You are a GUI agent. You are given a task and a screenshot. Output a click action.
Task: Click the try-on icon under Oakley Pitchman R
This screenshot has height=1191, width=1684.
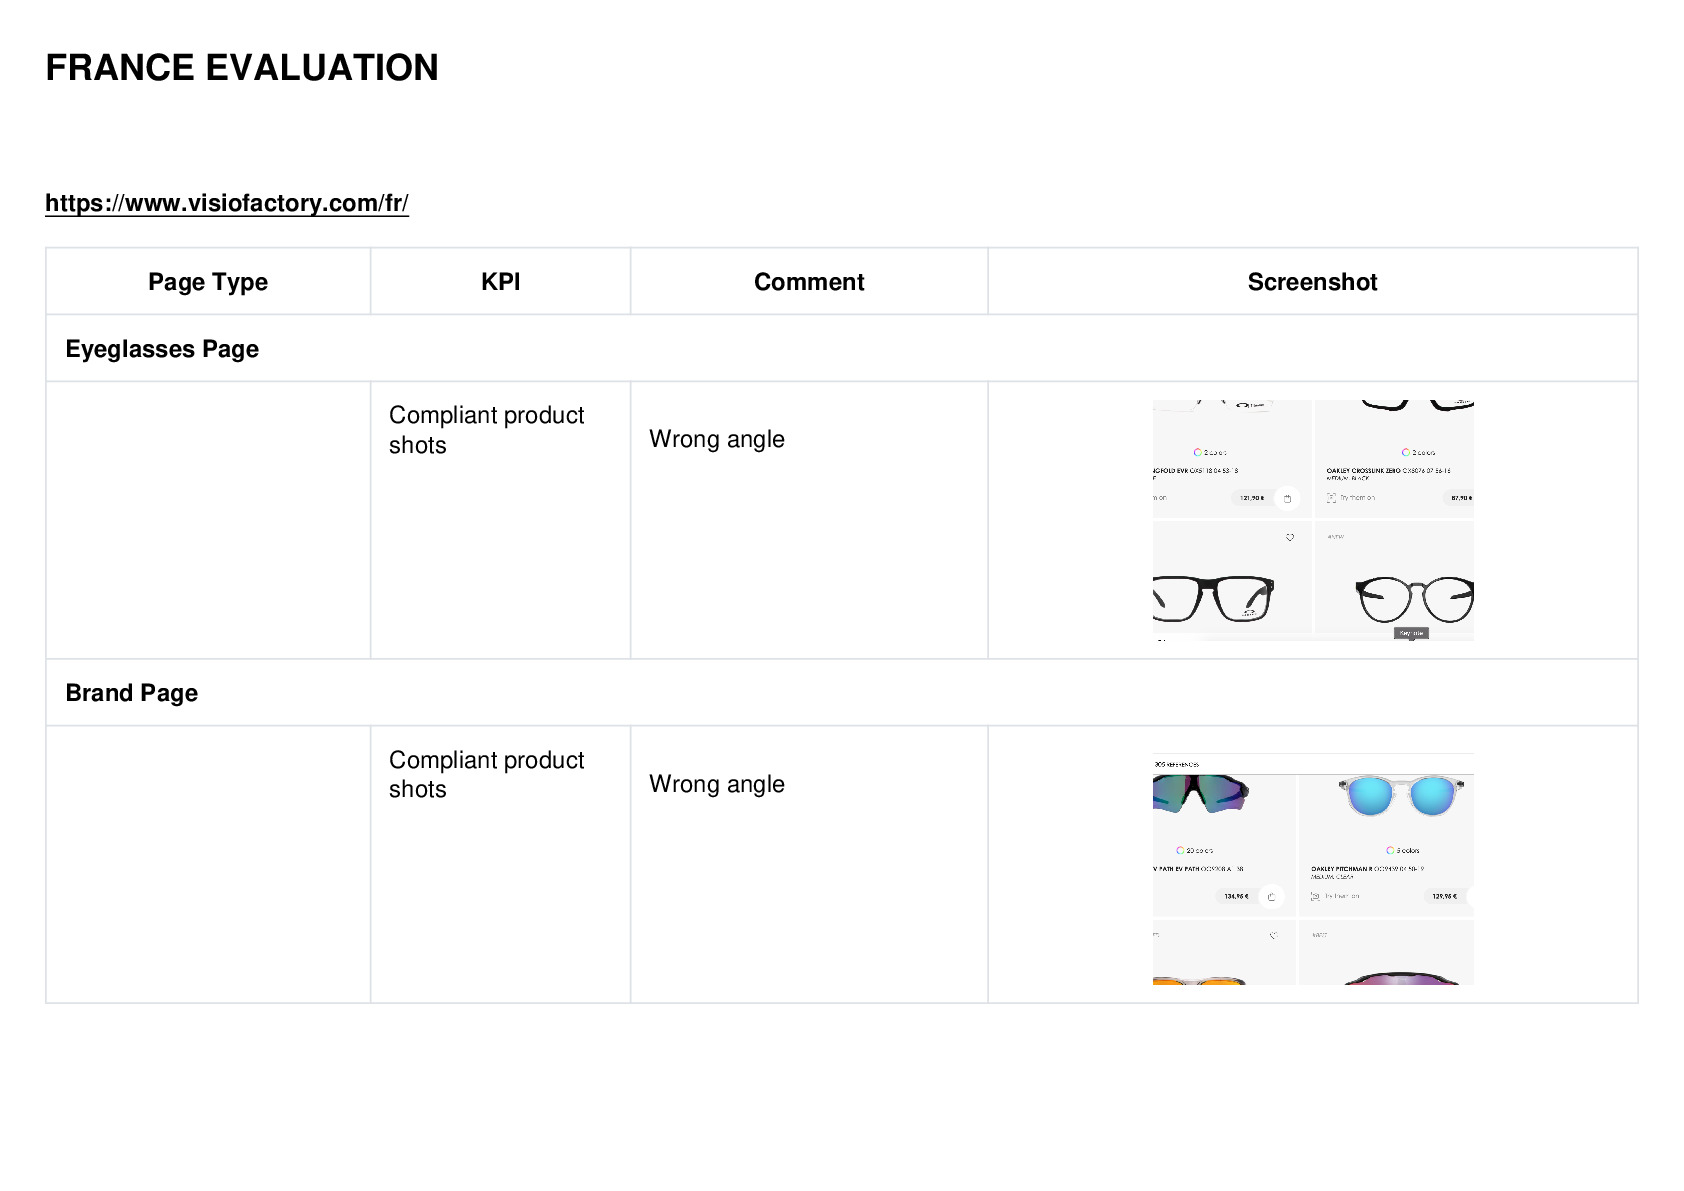click(x=1315, y=896)
